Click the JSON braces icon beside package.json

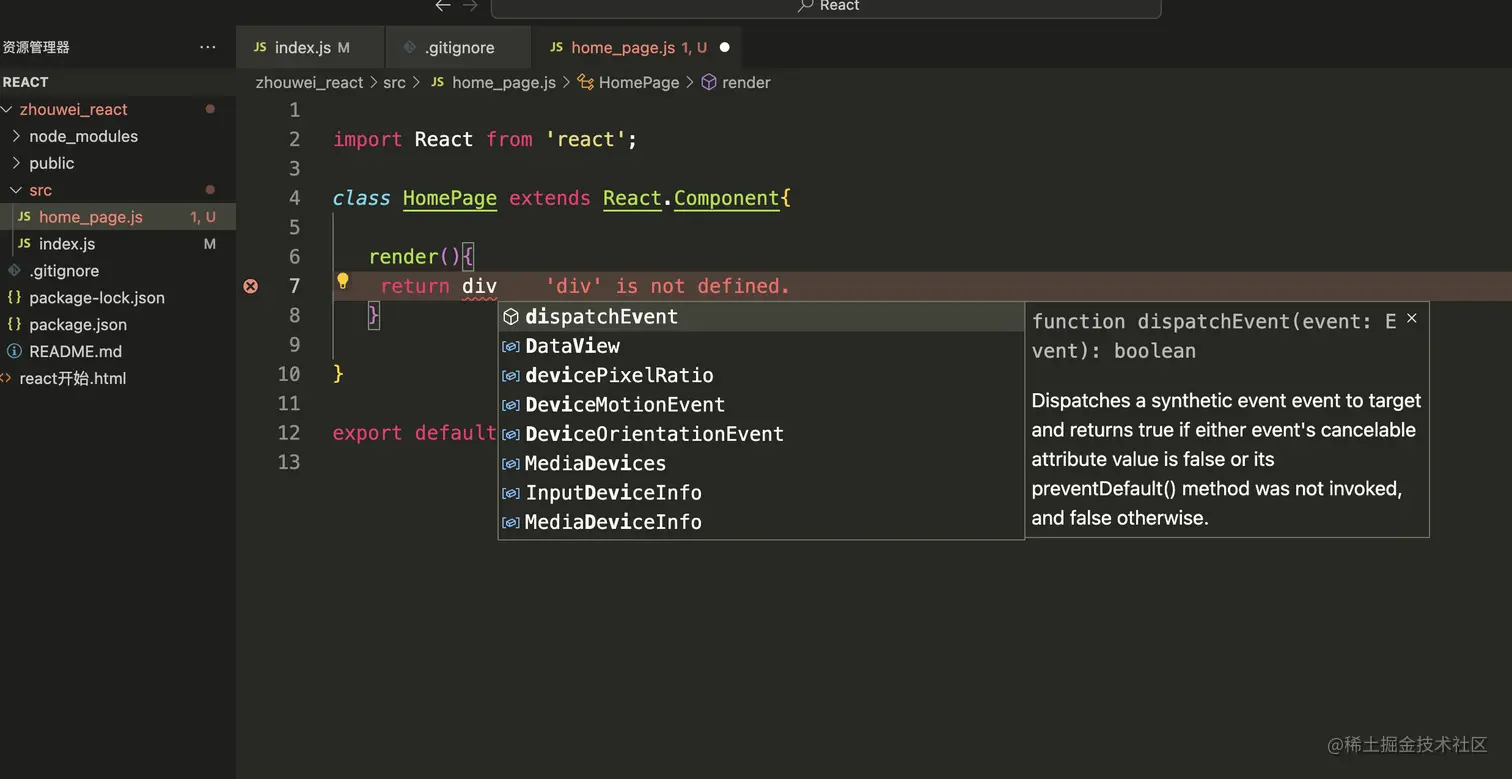14,325
